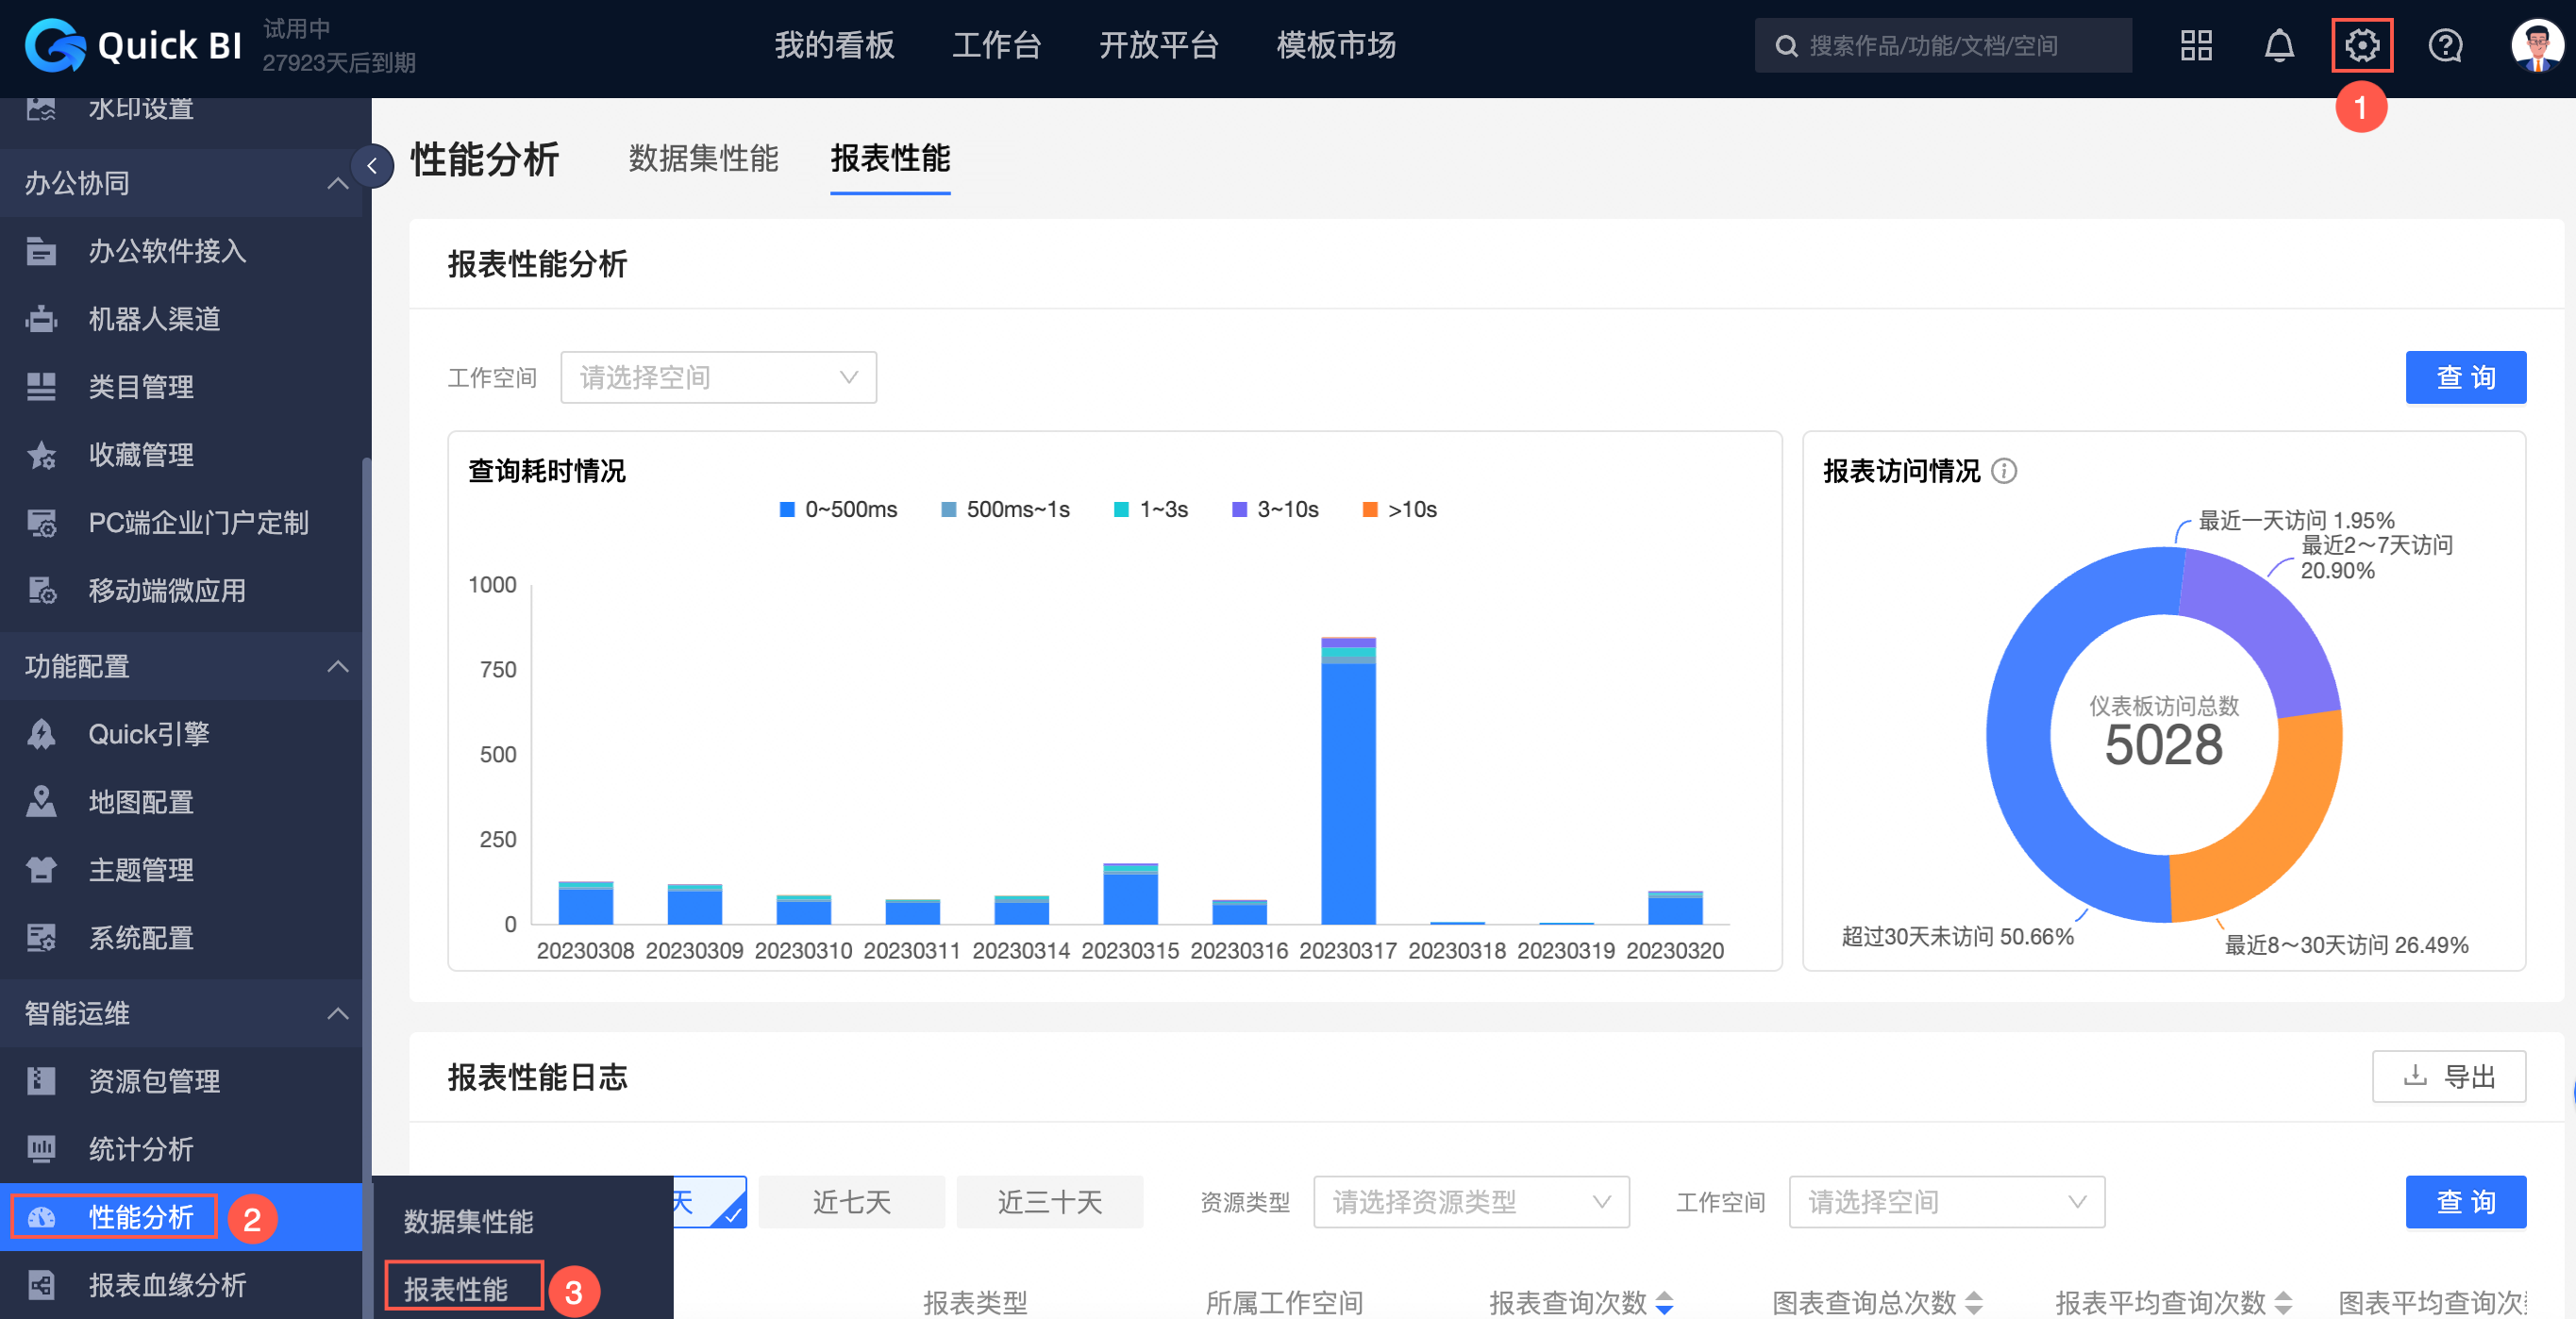The width and height of the screenshot is (2576, 1319).
Task: Open 报表血缘分析 sidebar item
Action: point(181,1284)
